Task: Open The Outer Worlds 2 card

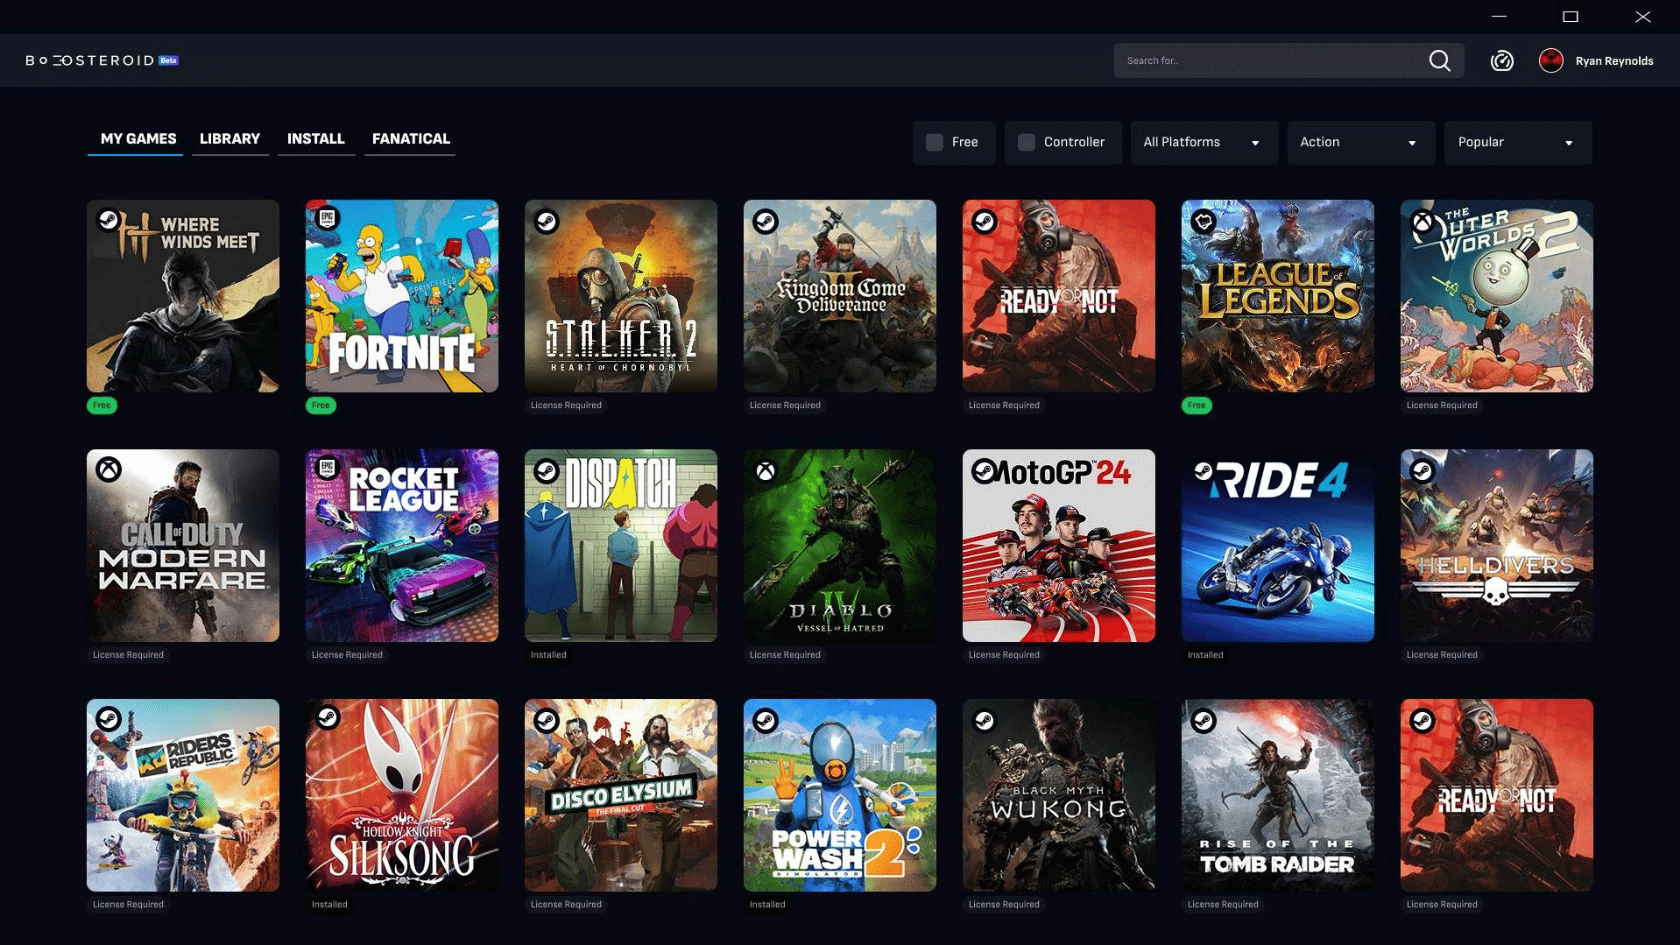Action: pyautogui.click(x=1497, y=296)
